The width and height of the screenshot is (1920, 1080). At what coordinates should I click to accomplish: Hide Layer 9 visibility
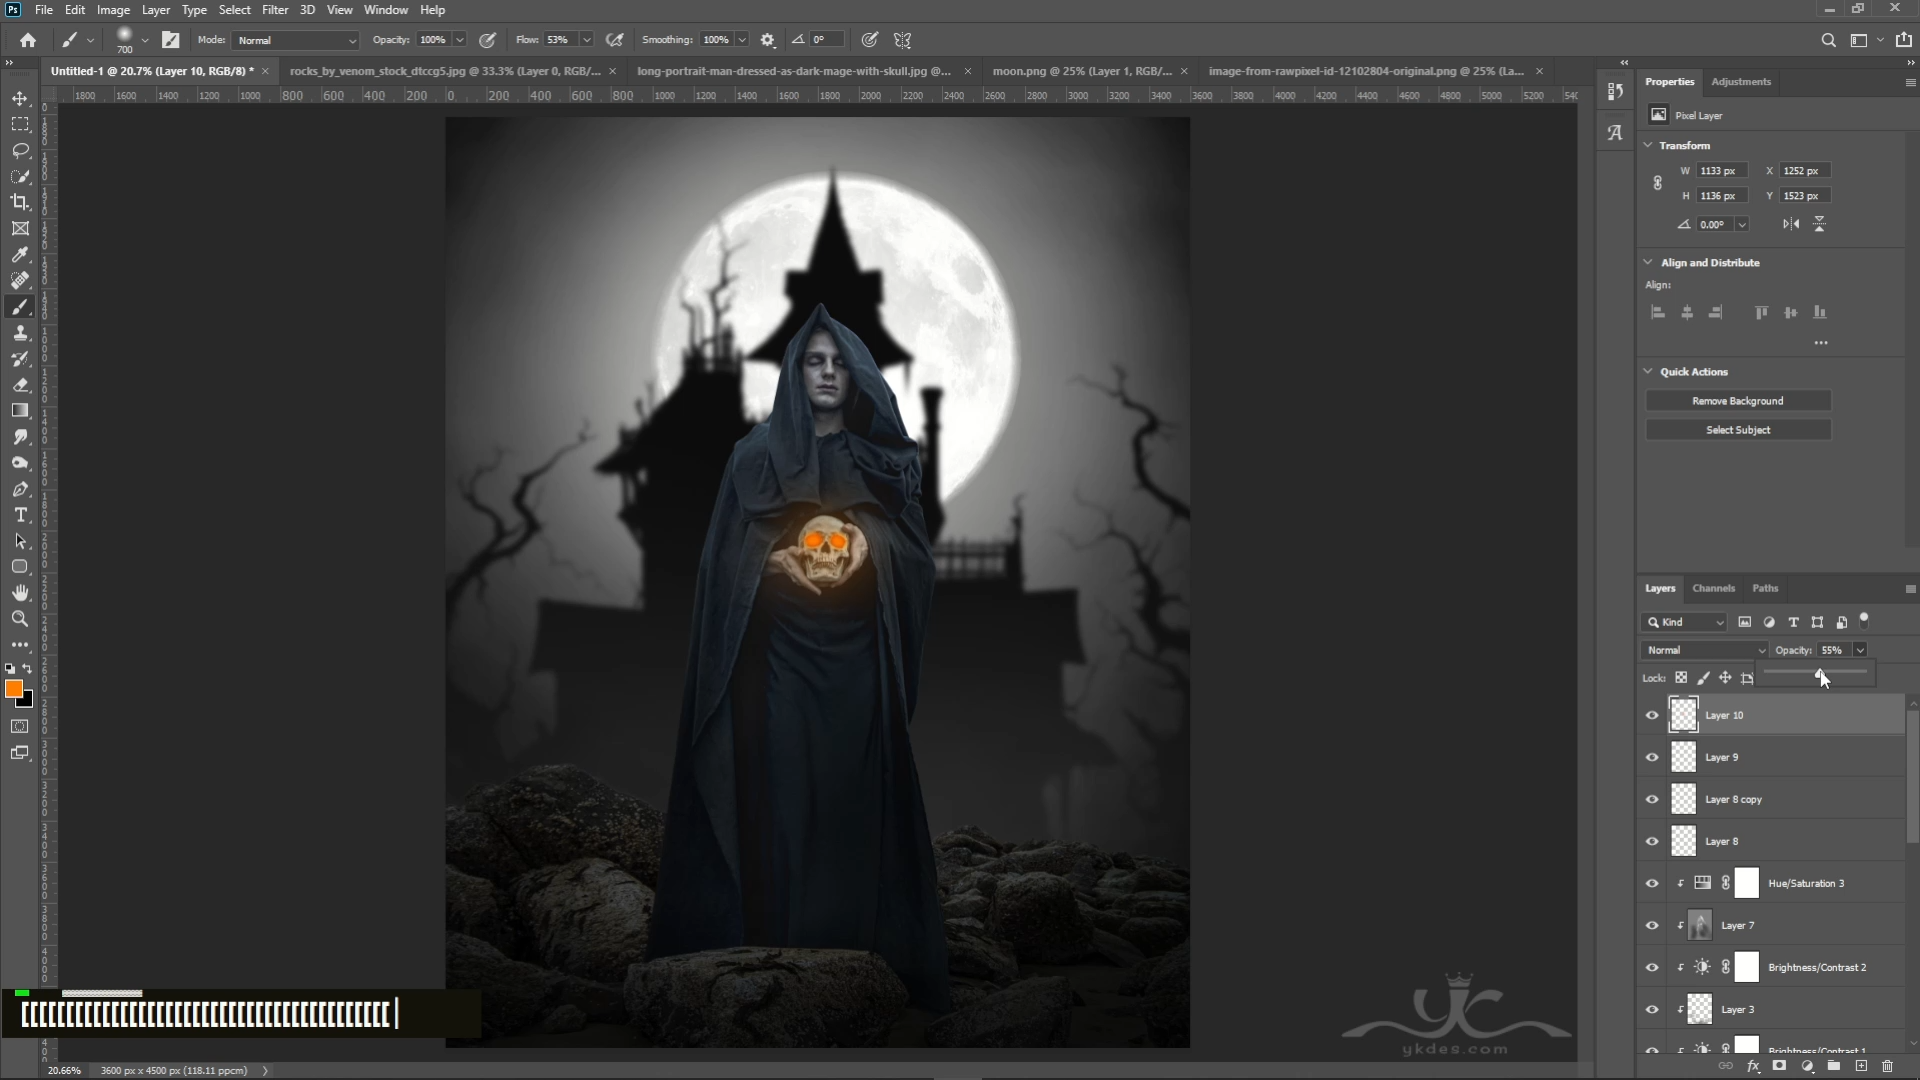click(x=1652, y=757)
